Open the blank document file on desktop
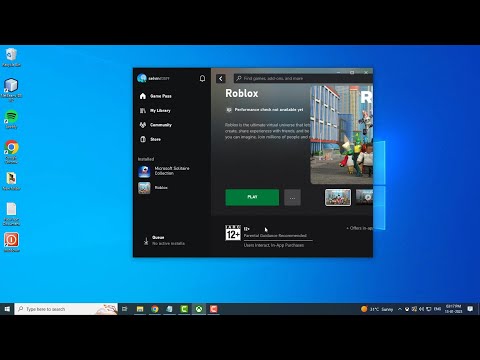The height and width of the screenshot is (360, 480). click(11, 214)
